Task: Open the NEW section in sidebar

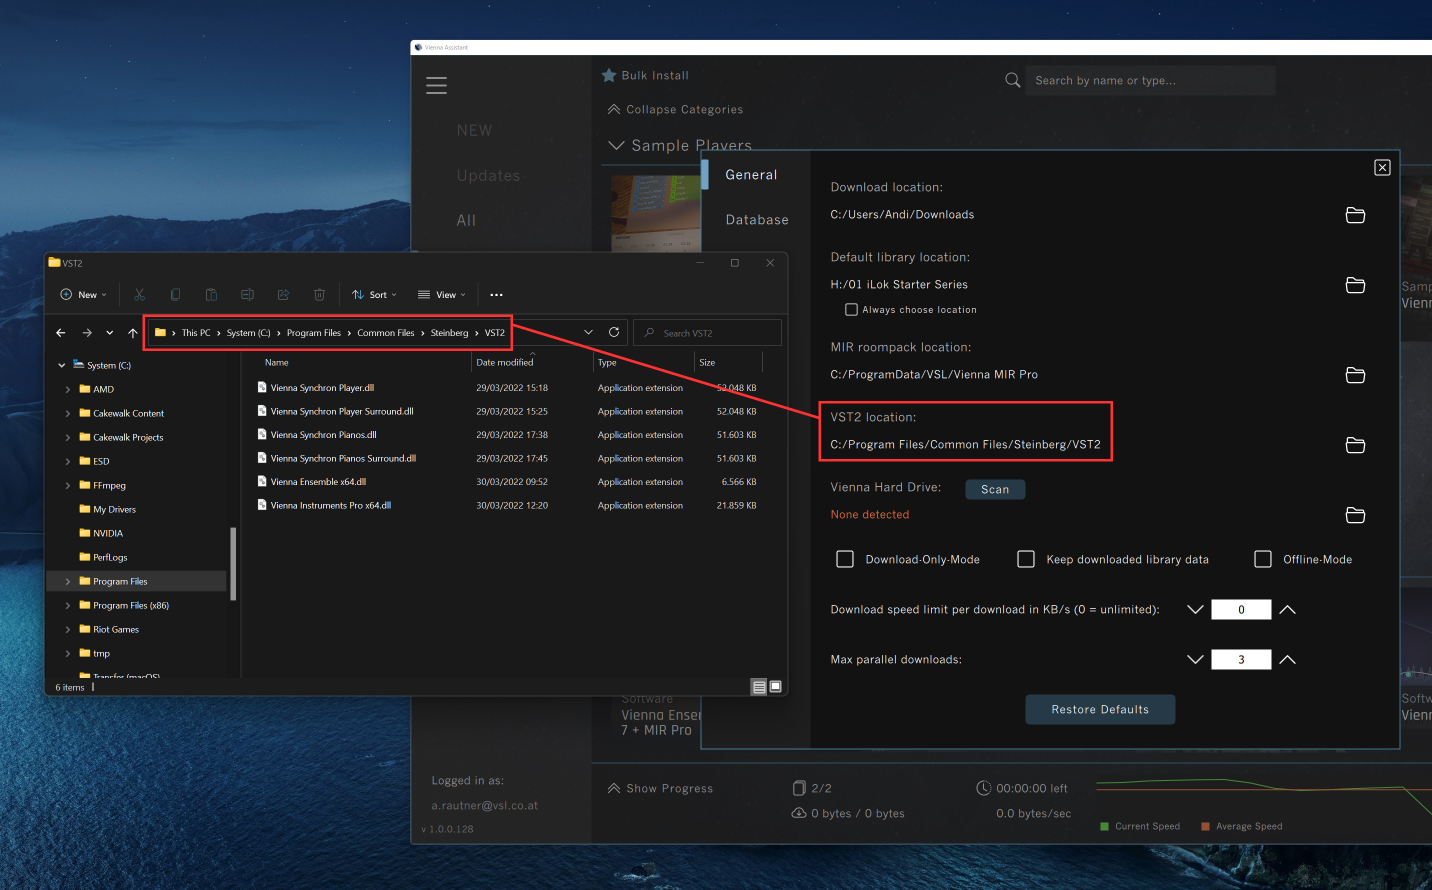Action: [474, 131]
